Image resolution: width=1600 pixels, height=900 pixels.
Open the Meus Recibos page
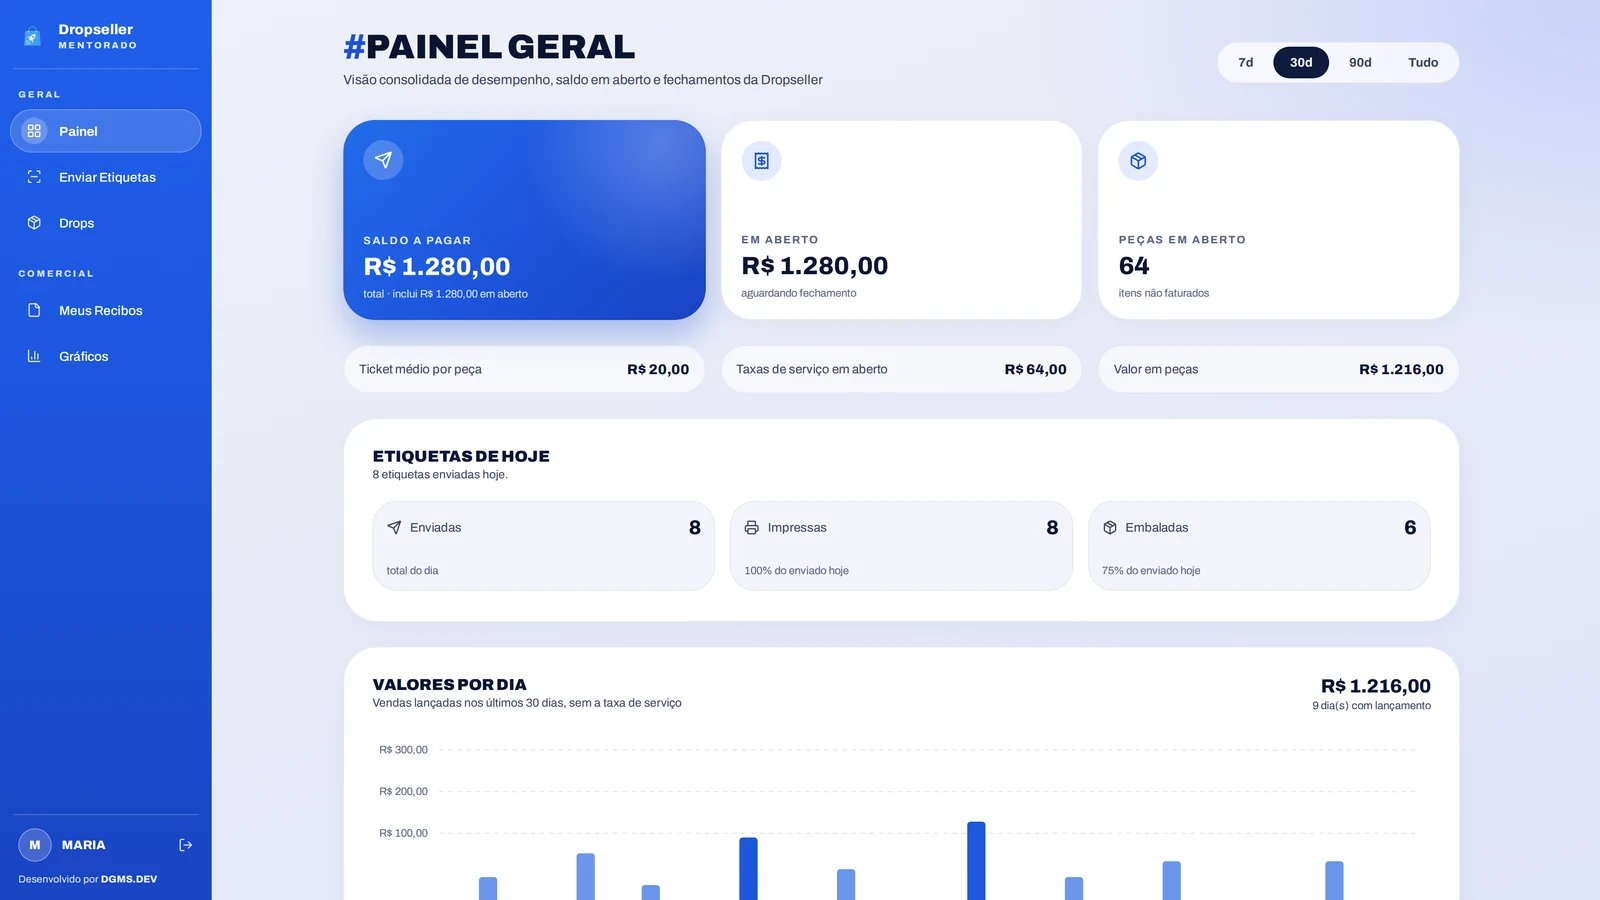(x=106, y=310)
